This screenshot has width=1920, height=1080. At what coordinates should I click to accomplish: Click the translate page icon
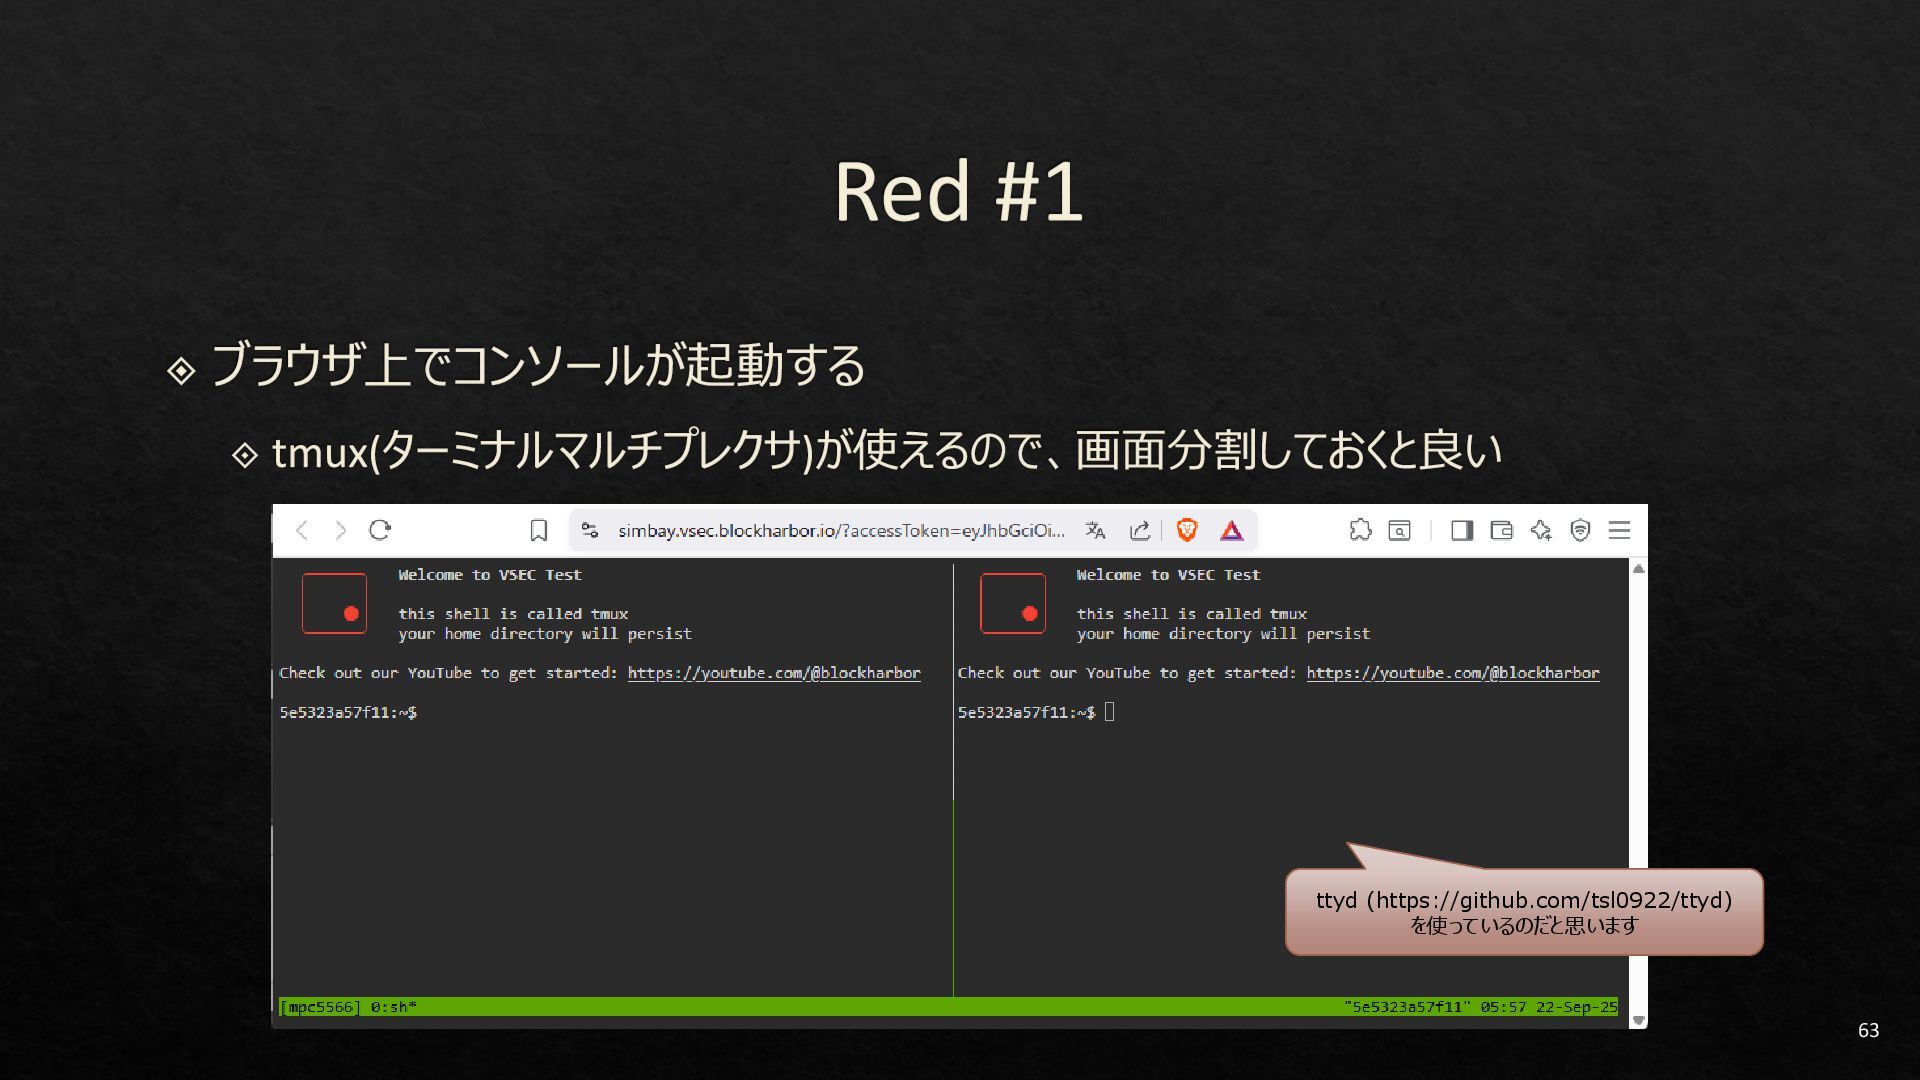(x=1096, y=530)
